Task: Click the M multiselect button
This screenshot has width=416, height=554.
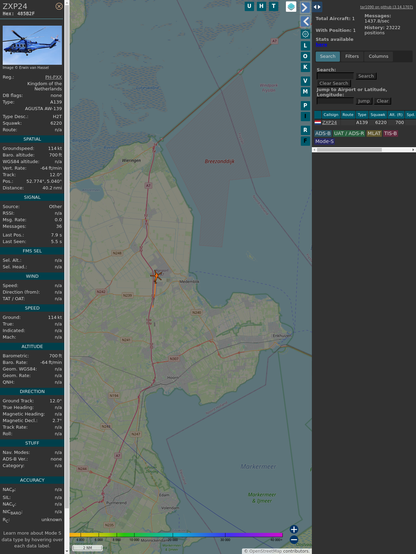Action: pyautogui.click(x=305, y=92)
